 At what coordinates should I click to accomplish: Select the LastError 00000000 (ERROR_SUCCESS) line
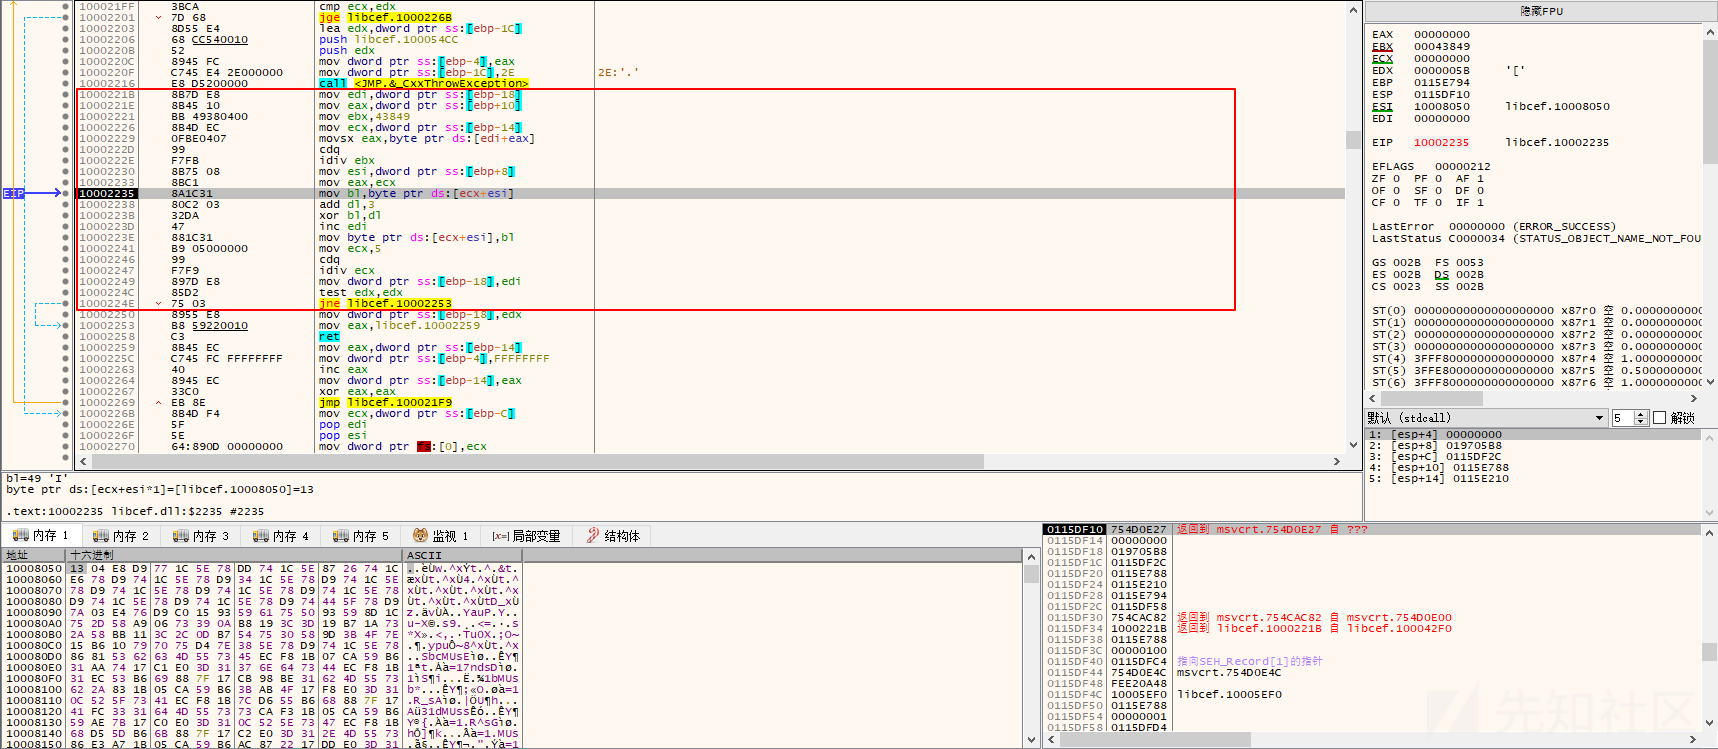coord(1494,226)
